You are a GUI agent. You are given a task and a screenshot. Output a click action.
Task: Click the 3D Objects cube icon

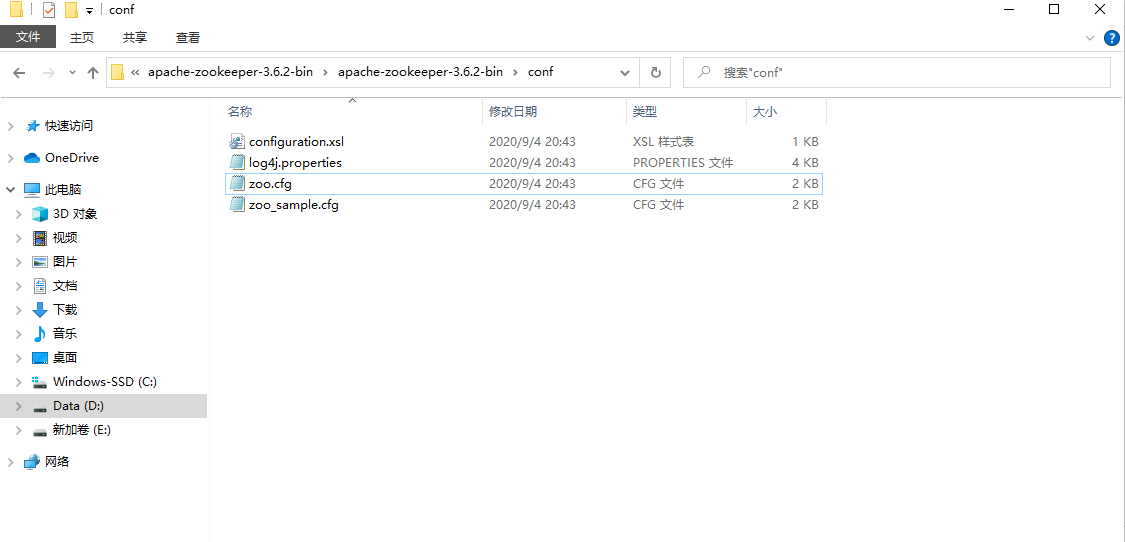pyautogui.click(x=39, y=214)
